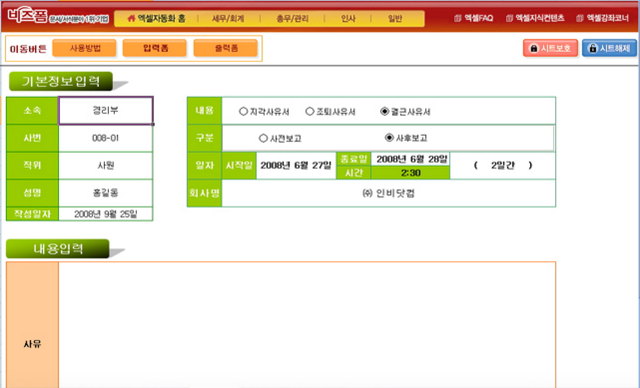Click the 내용입력 section header
Image resolution: width=640 pixels, height=388 pixels.
coord(58,248)
